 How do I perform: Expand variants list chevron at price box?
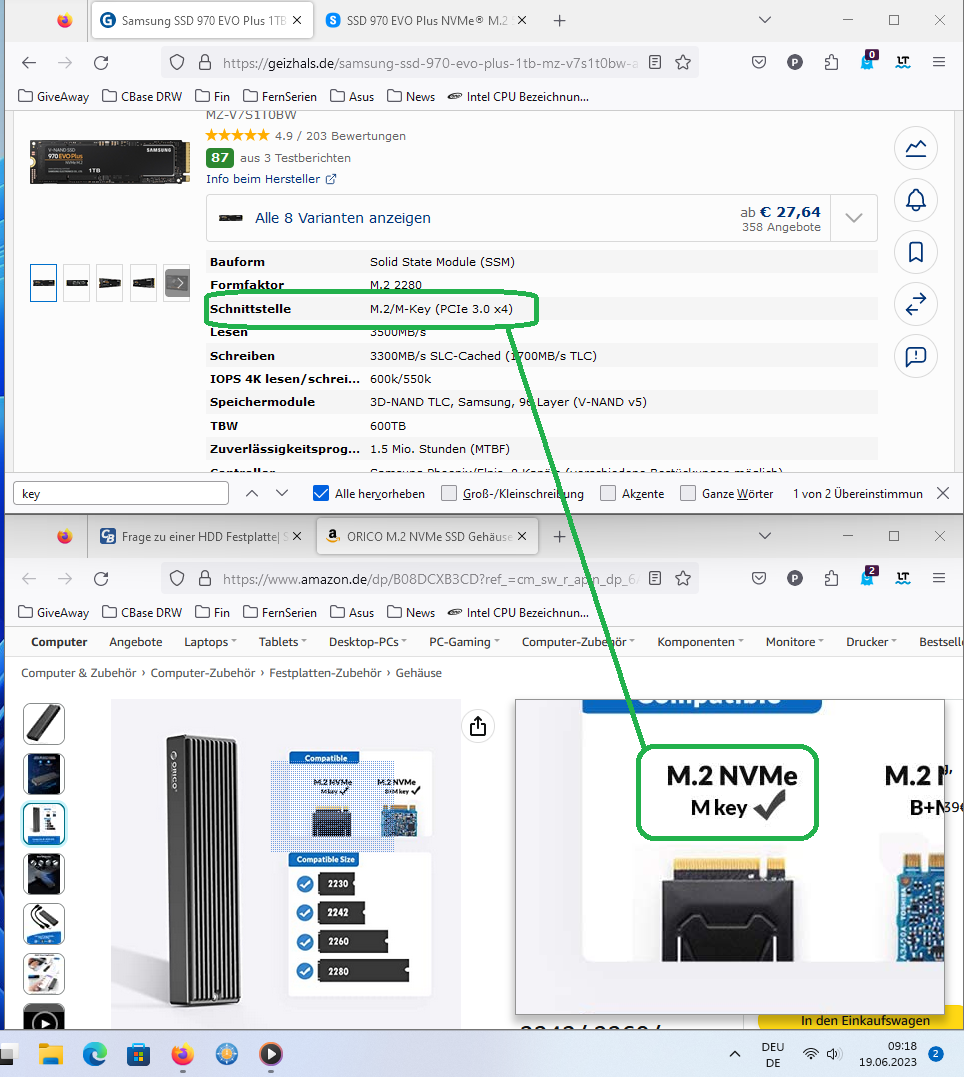point(853,218)
